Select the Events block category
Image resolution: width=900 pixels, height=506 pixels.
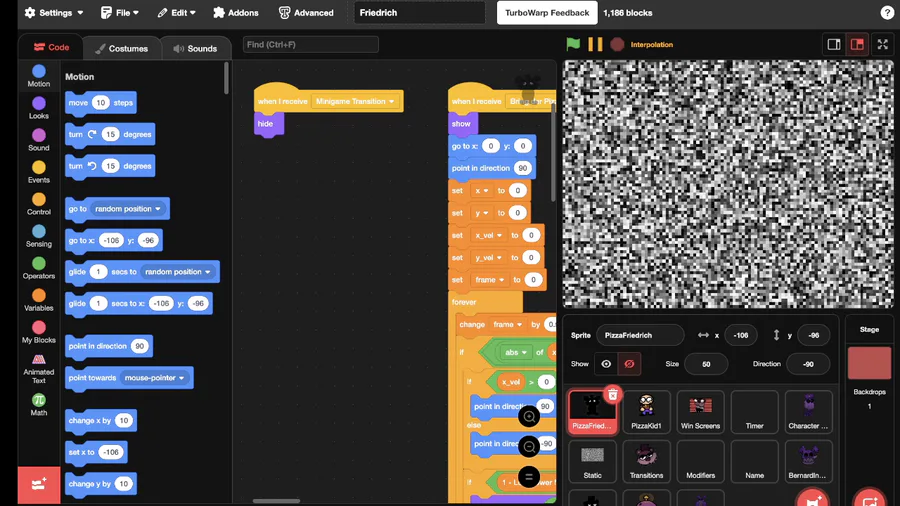tap(38, 172)
